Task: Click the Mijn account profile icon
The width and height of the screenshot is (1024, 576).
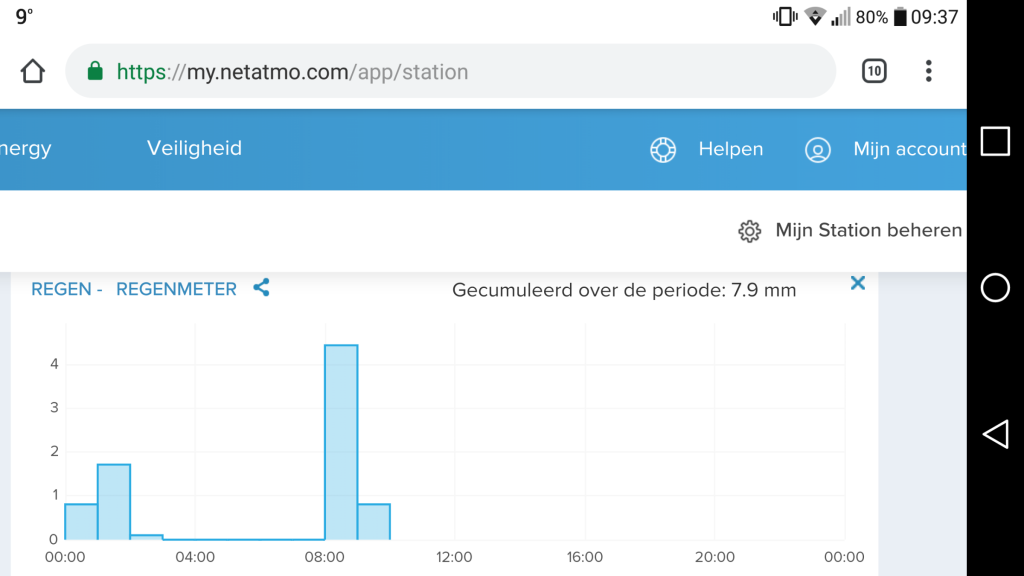Action: pyautogui.click(x=818, y=150)
